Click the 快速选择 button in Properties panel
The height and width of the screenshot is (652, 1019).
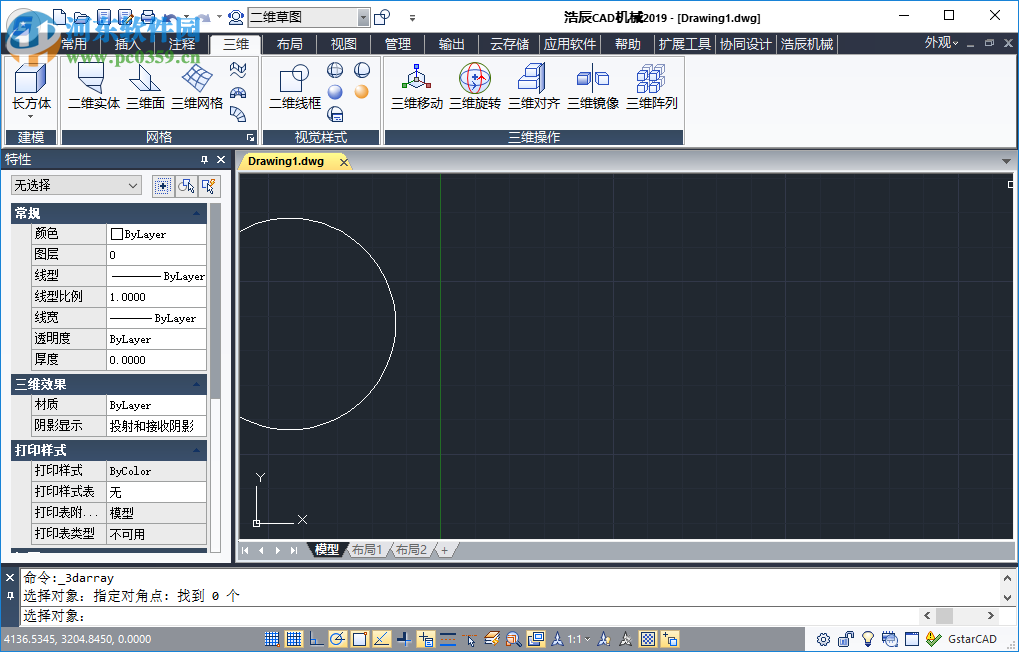(209, 186)
